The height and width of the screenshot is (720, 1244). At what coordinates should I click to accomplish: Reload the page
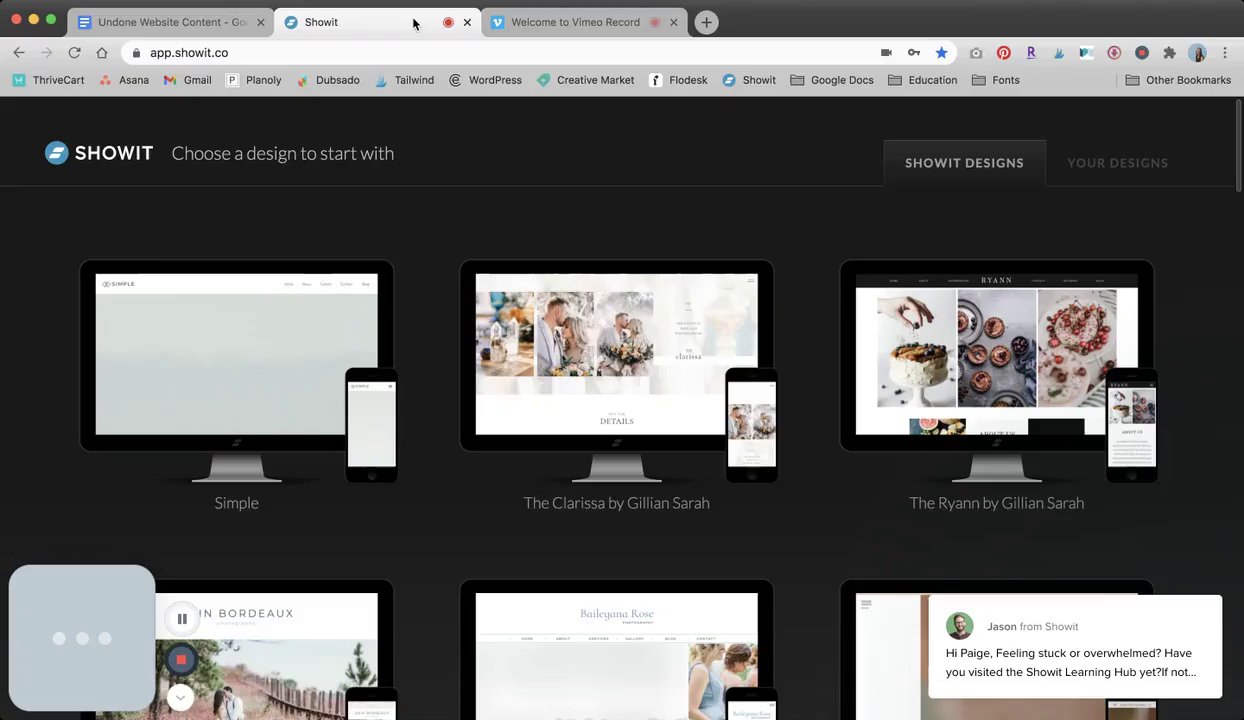tap(74, 53)
